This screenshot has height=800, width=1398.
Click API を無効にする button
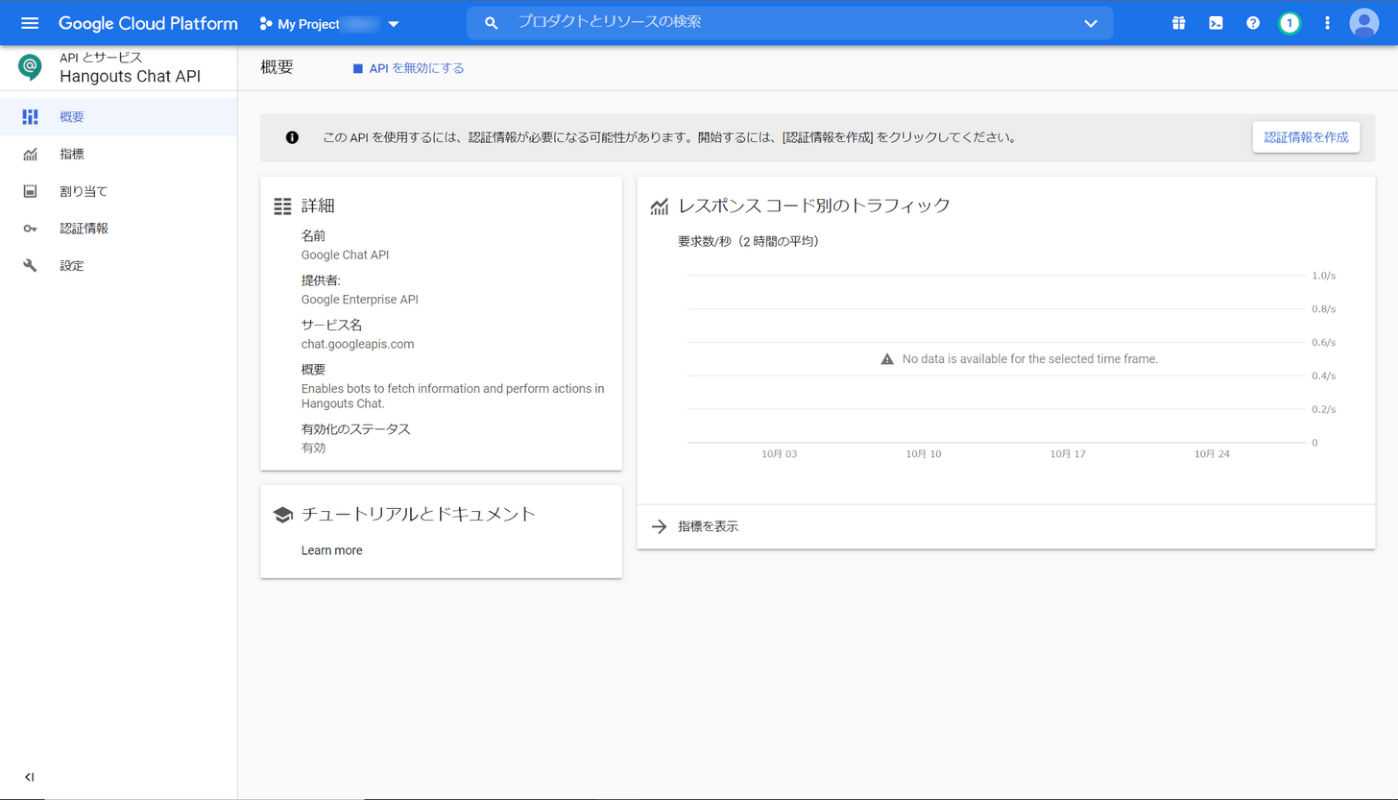pos(408,68)
